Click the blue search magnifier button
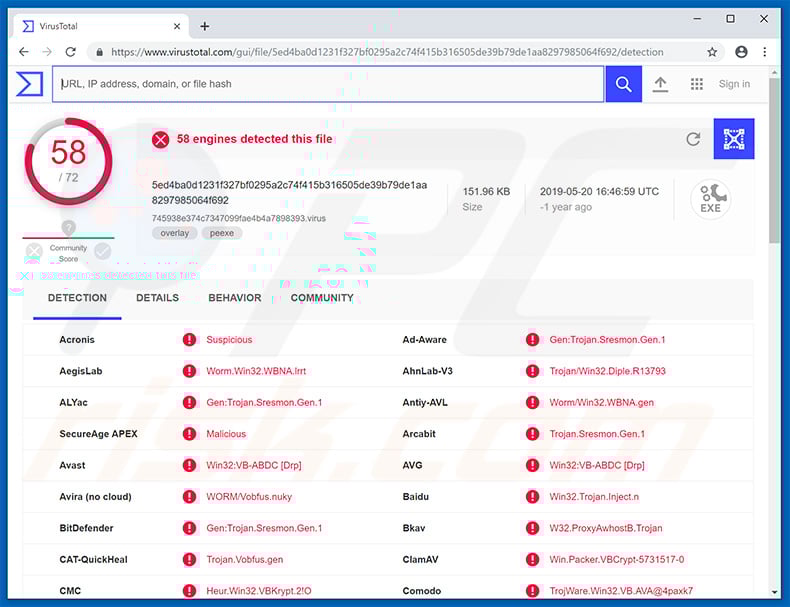 (623, 84)
